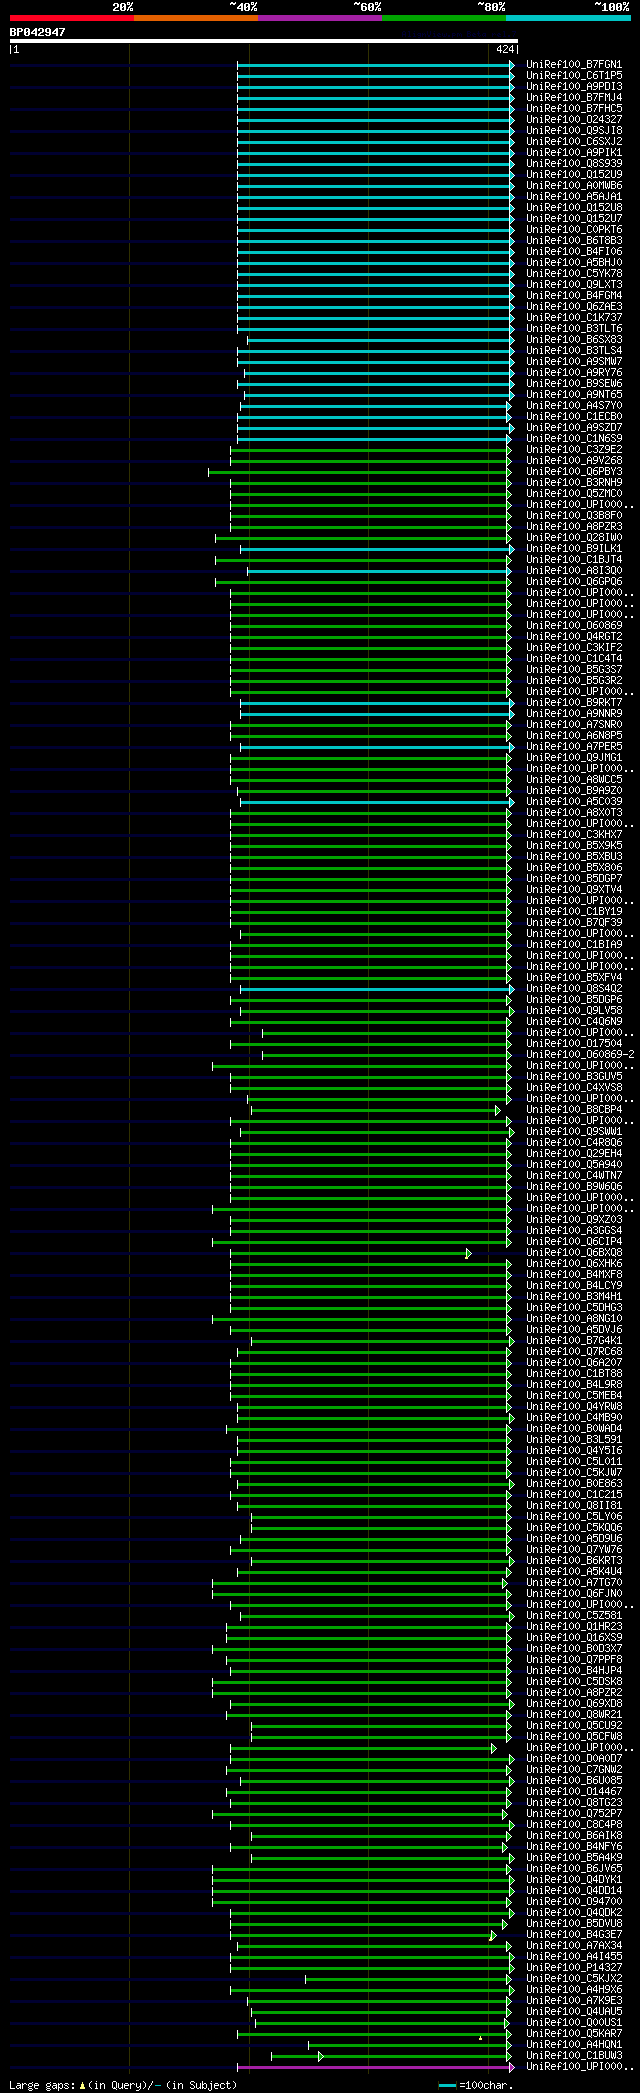640x2093 pixels.
Task: Select the UniRef100_B3TLT6 label
Action: tap(574, 329)
